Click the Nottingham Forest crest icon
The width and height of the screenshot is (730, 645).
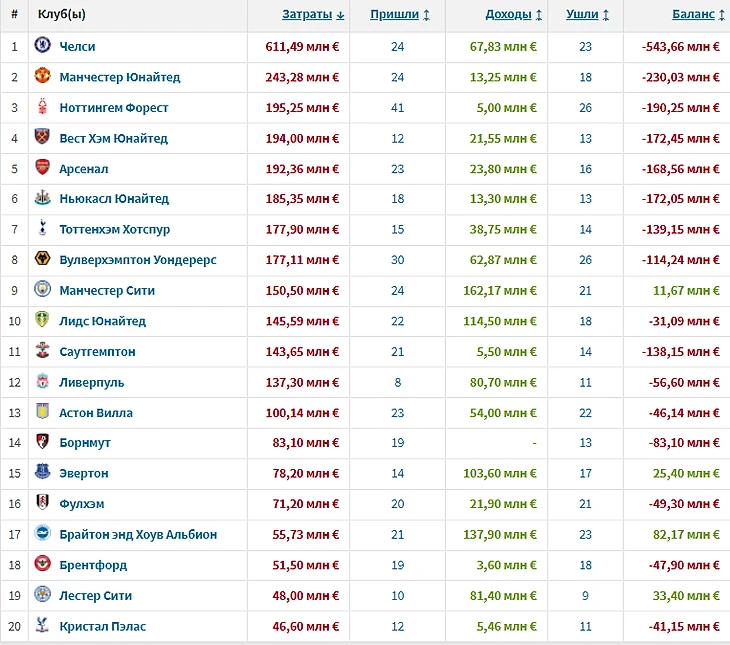pos(42,107)
